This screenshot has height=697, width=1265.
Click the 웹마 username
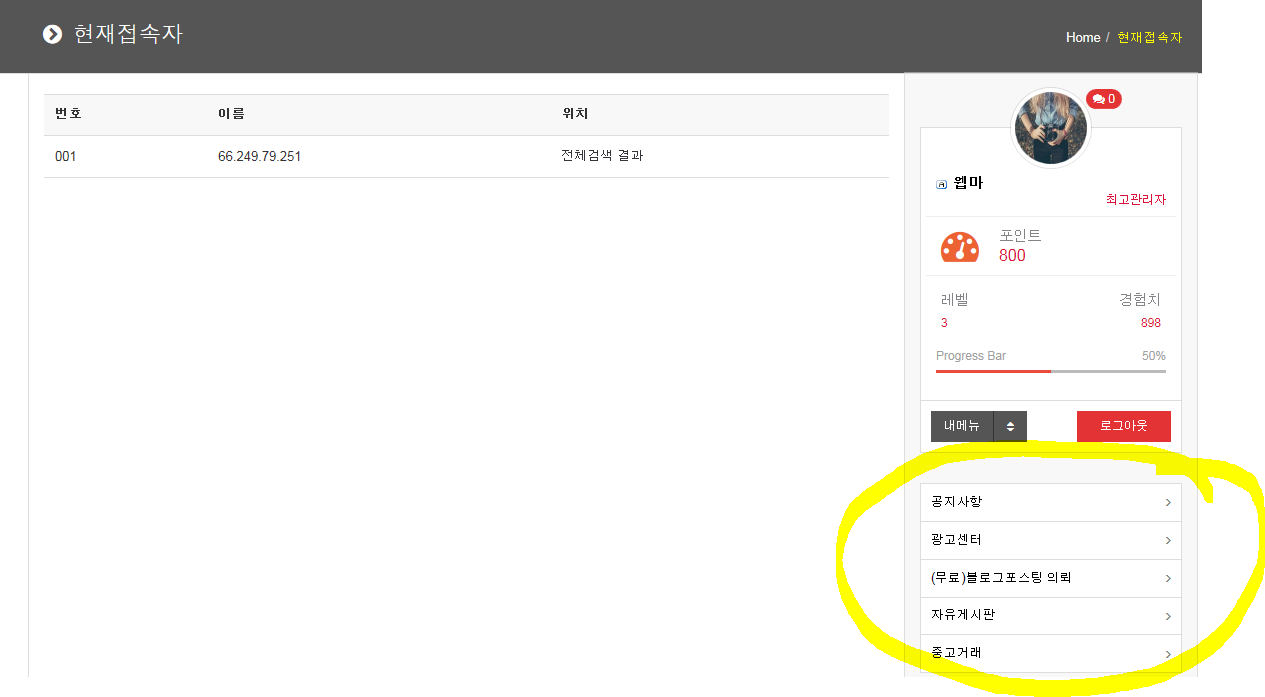click(968, 183)
